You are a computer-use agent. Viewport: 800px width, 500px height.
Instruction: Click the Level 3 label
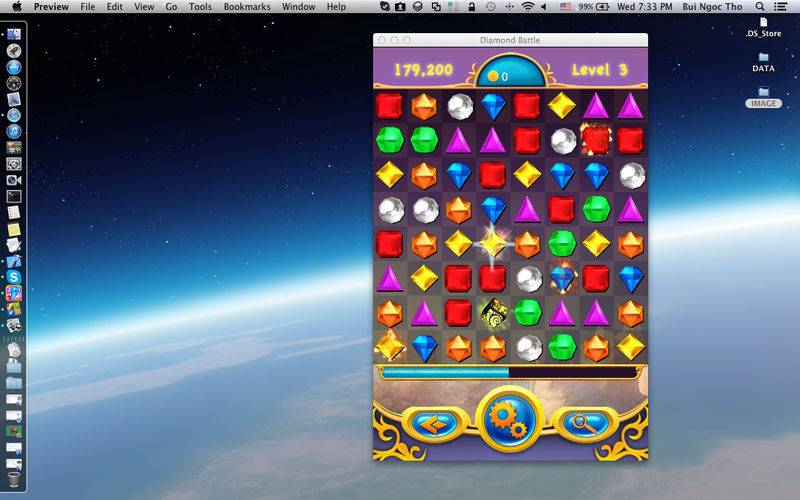pyautogui.click(x=599, y=70)
